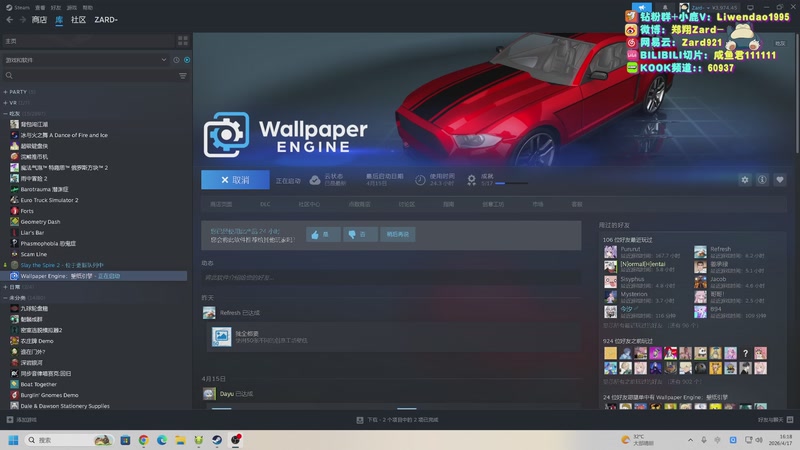Open the downloads status at bottom

coord(397,420)
